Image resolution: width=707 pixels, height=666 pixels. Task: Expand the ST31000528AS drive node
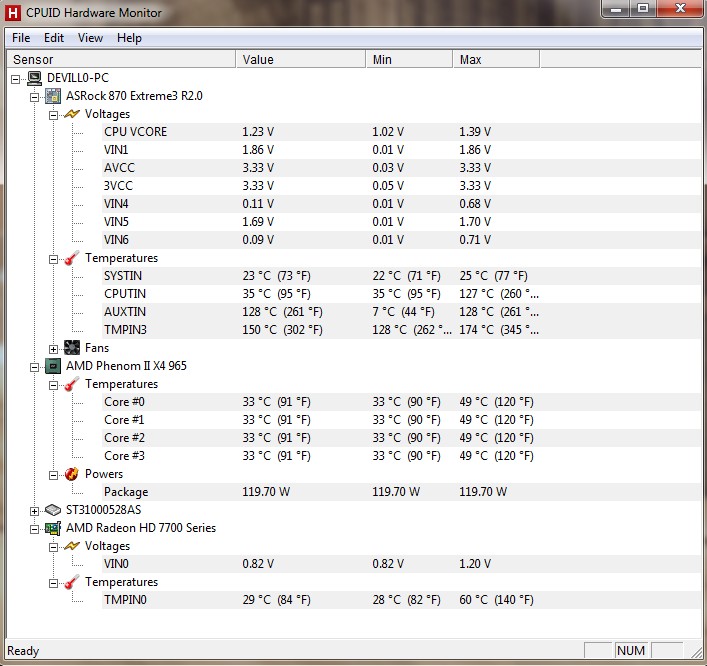click(x=34, y=510)
